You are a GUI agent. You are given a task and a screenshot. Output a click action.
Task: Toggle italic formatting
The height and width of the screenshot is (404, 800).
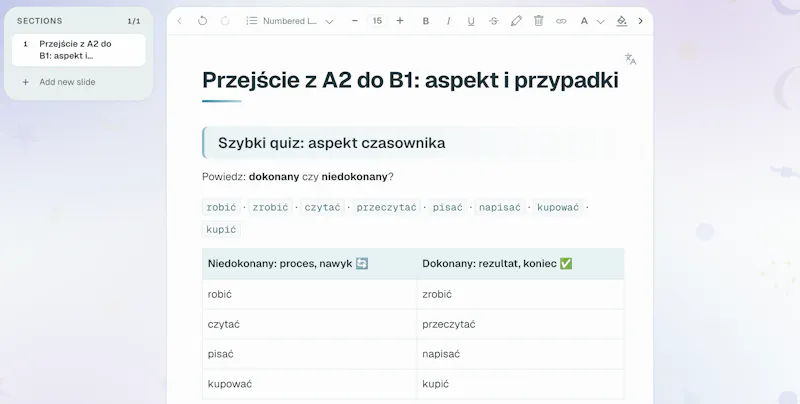point(448,21)
